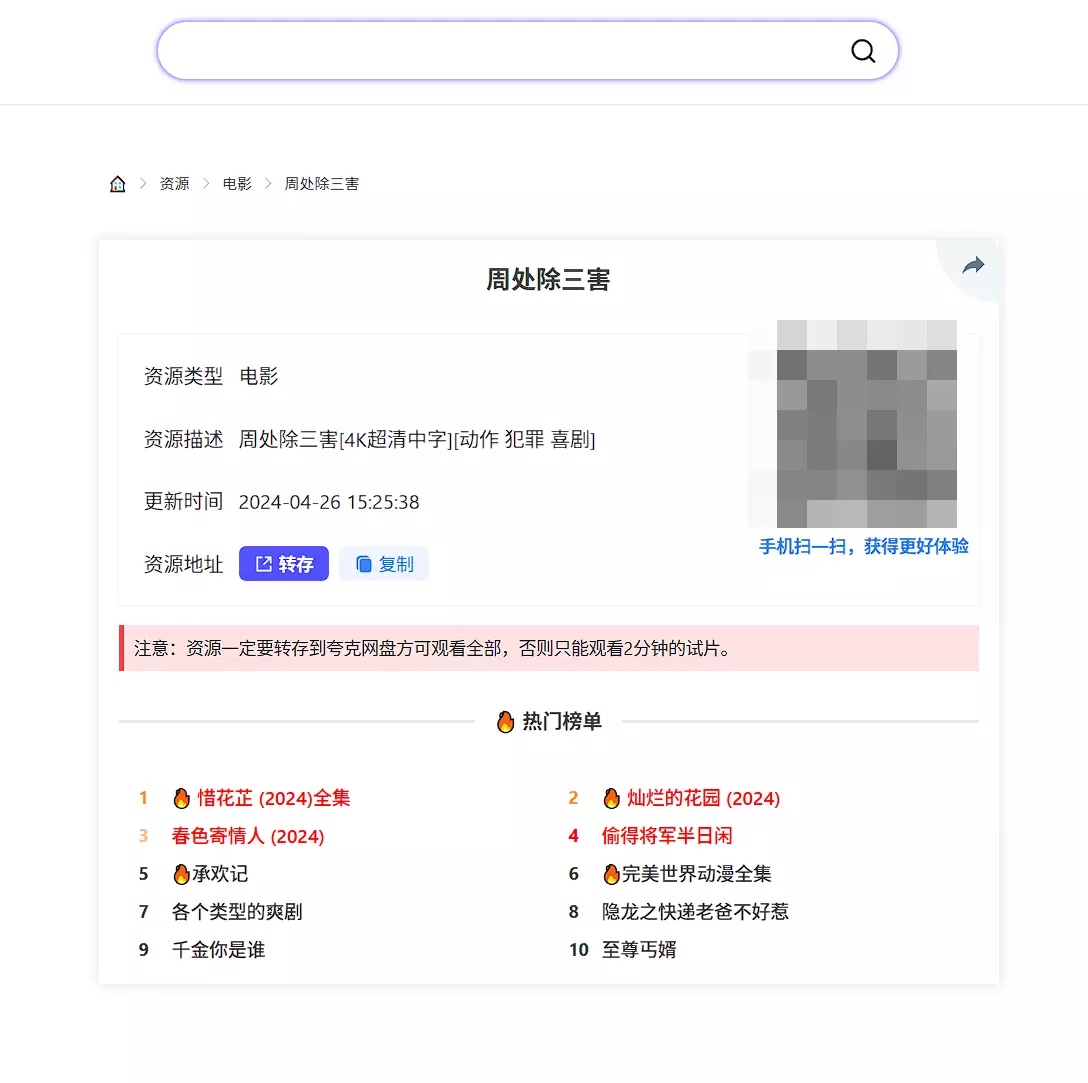Click inside the search input field
Screen dimensions: 1088x1083
tap(500, 51)
